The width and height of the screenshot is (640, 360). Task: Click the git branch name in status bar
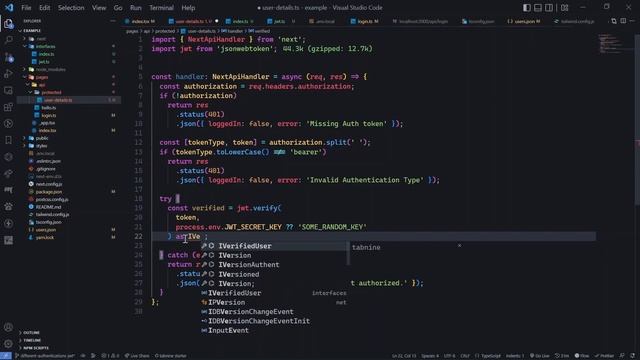45,356
